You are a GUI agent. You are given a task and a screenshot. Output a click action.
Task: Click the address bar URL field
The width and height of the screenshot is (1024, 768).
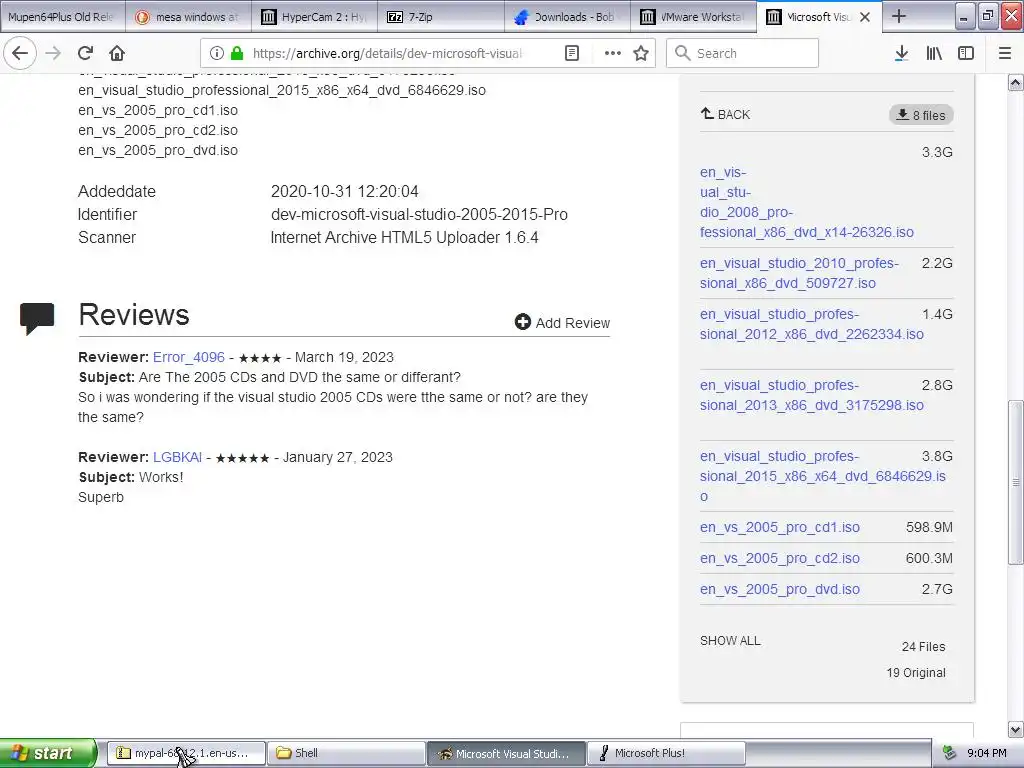click(387, 53)
